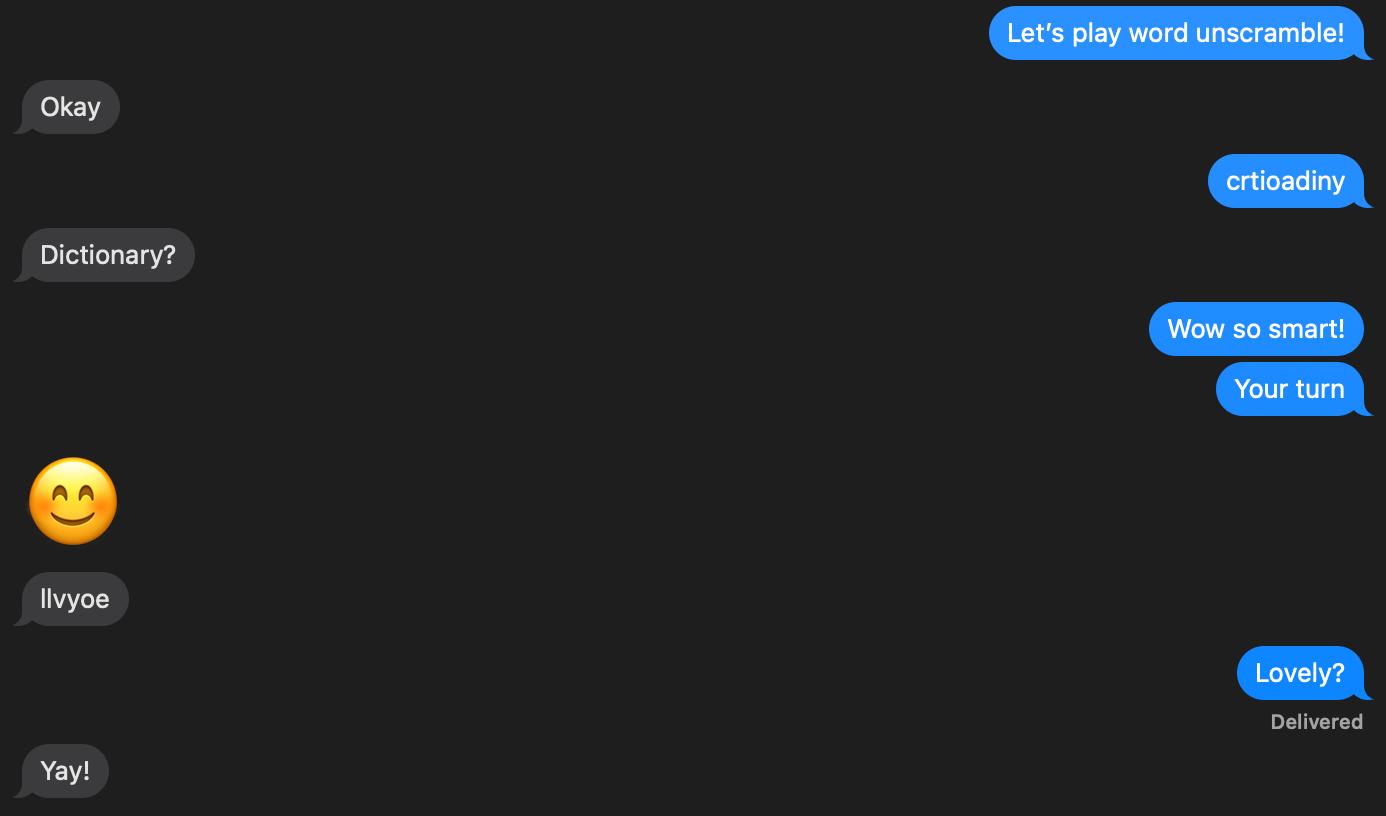Select the "Let's play word unscramble!" bubble
The height and width of the screenshot is (816, 1386).
(x=1177, y=33)
